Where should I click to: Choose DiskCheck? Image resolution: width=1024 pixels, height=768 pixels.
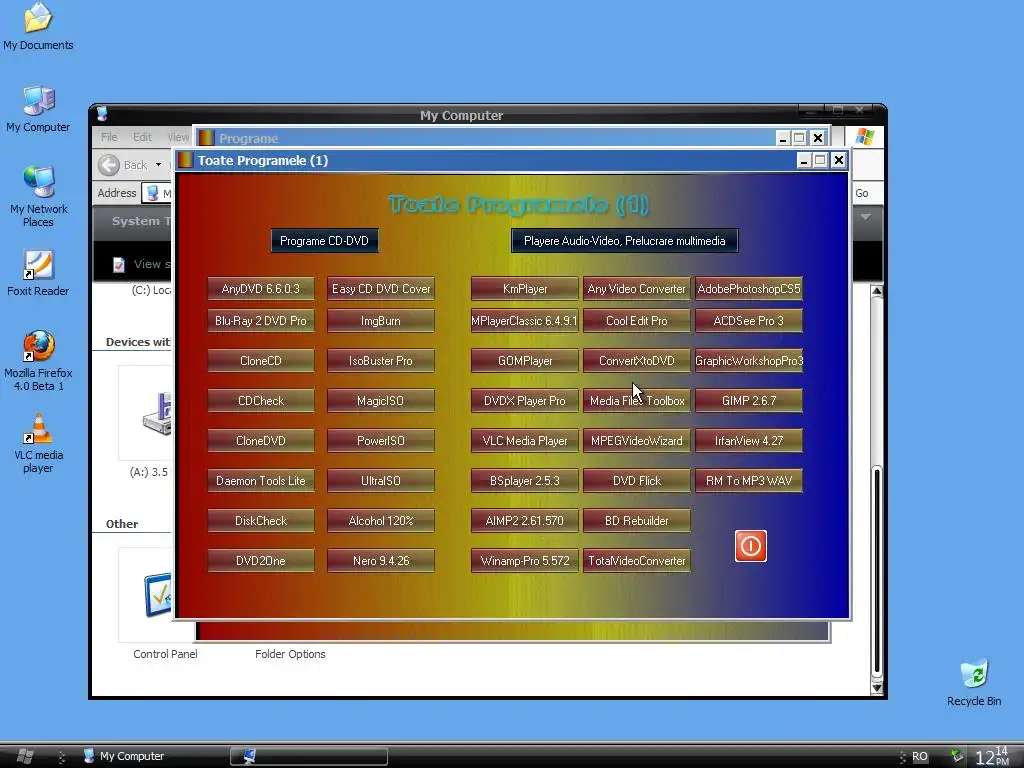tap(261, 520)
